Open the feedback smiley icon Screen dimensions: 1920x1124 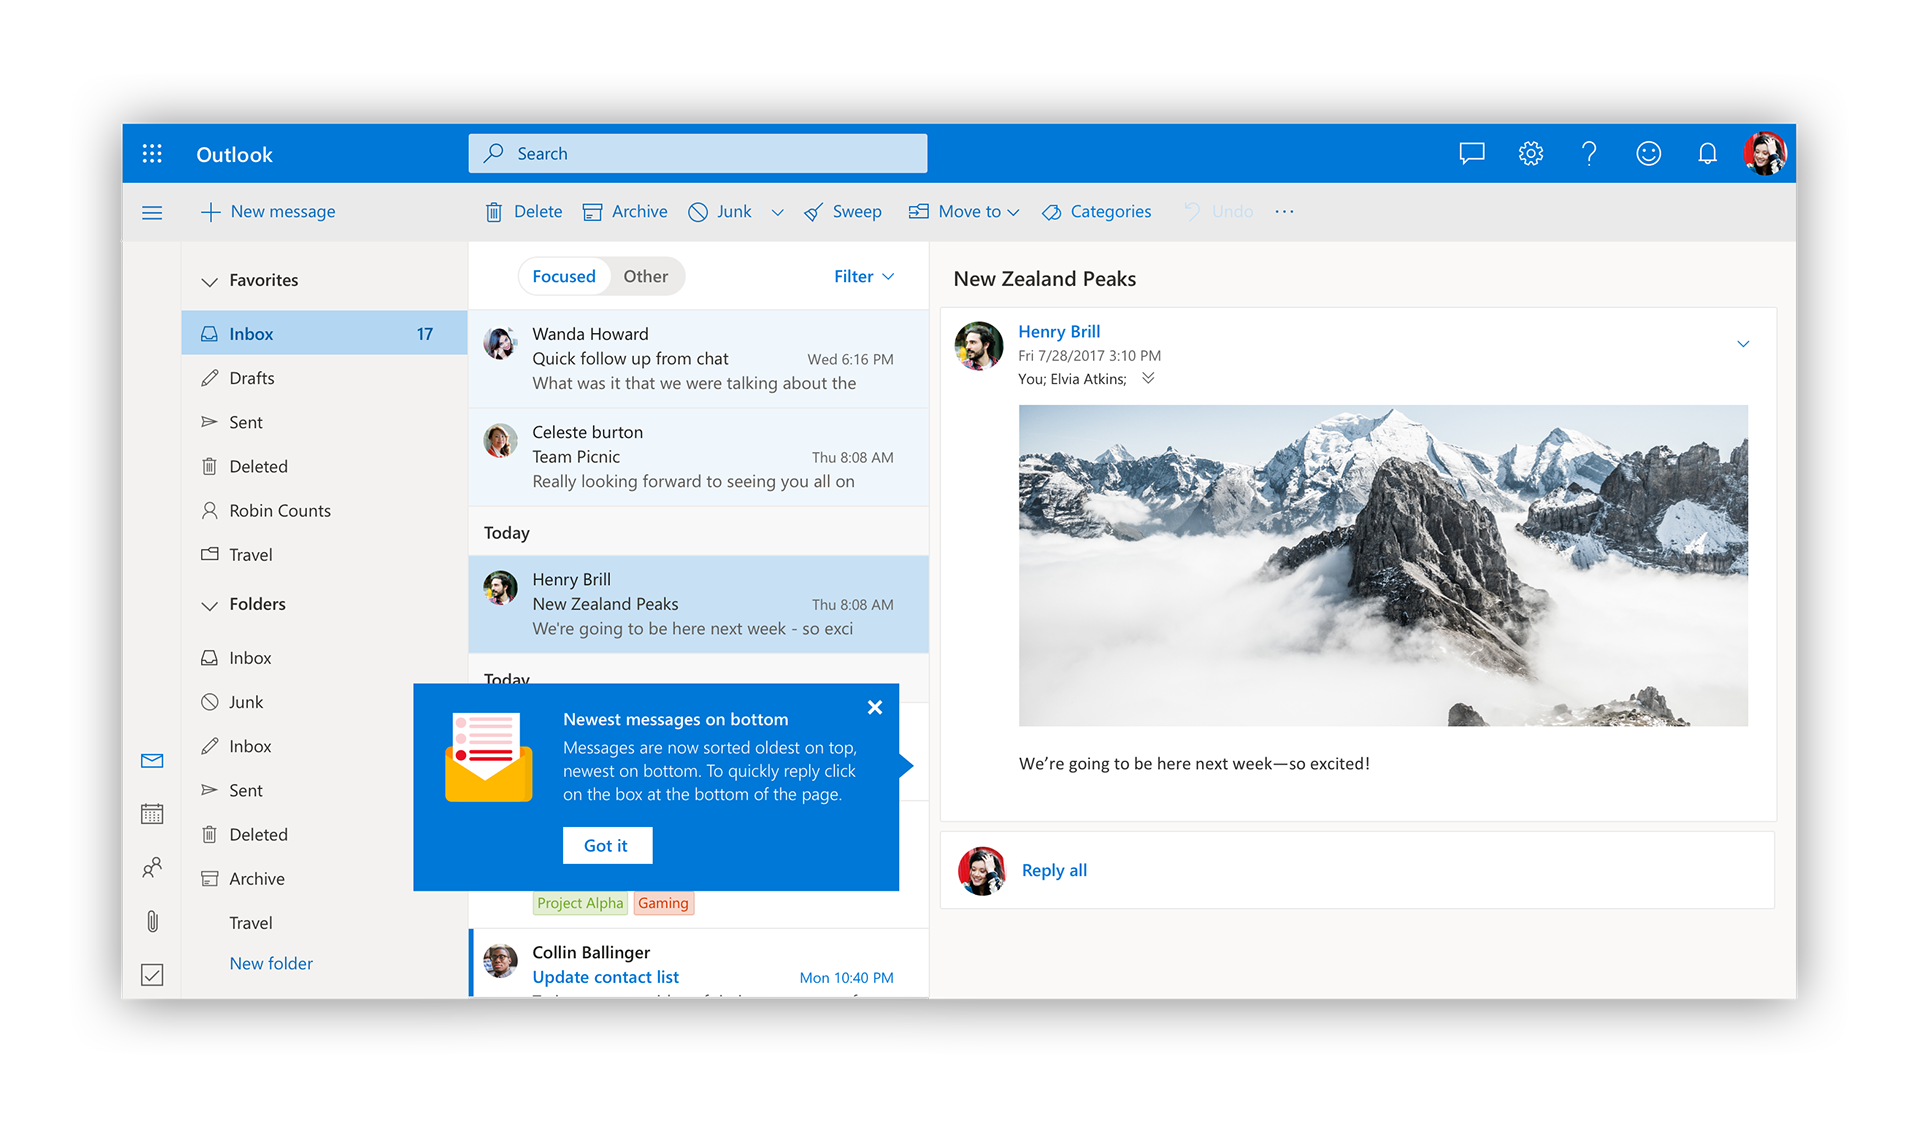tap(1648, 153)
